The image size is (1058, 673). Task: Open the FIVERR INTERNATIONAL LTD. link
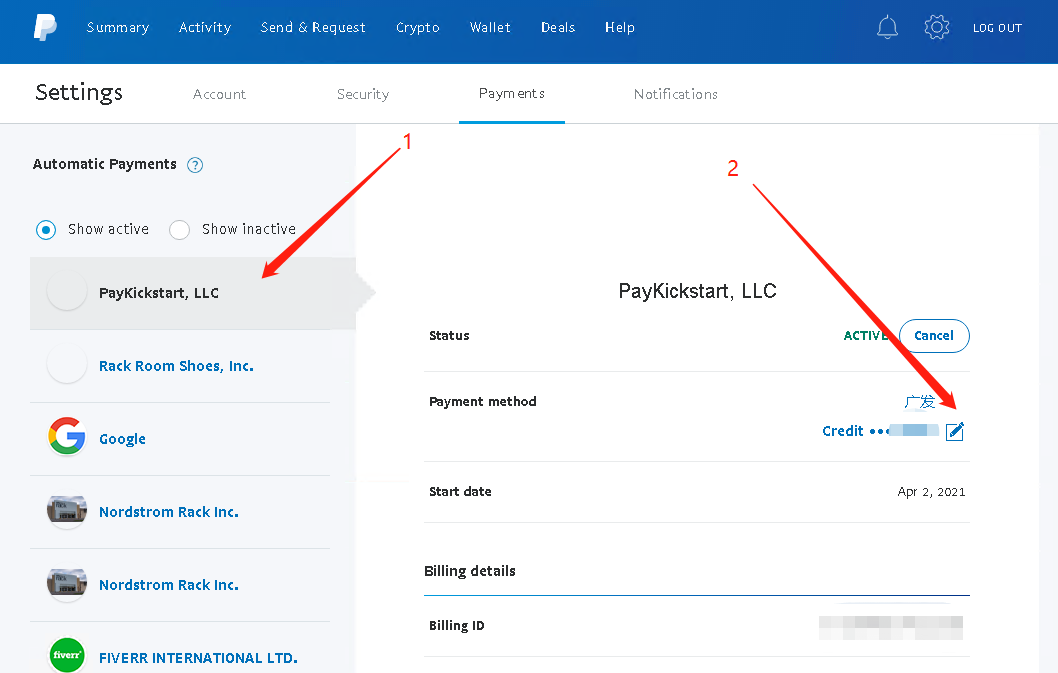coord(197,657)
